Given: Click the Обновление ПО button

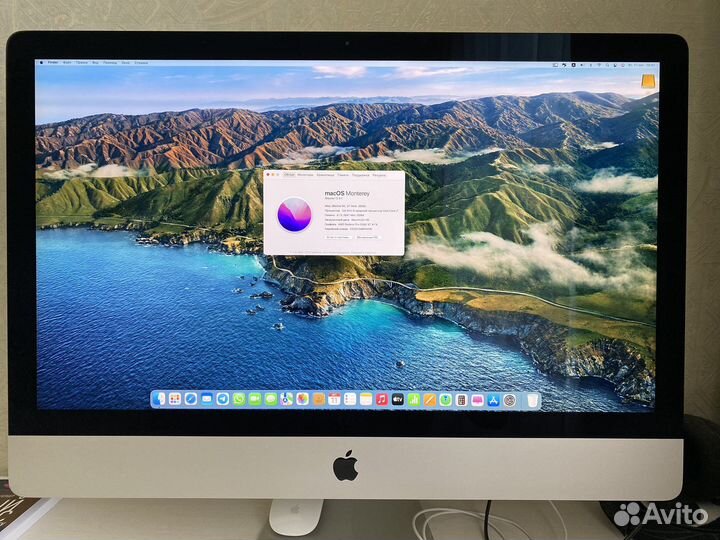Looking at the screenshot, I should coord(368,237).
